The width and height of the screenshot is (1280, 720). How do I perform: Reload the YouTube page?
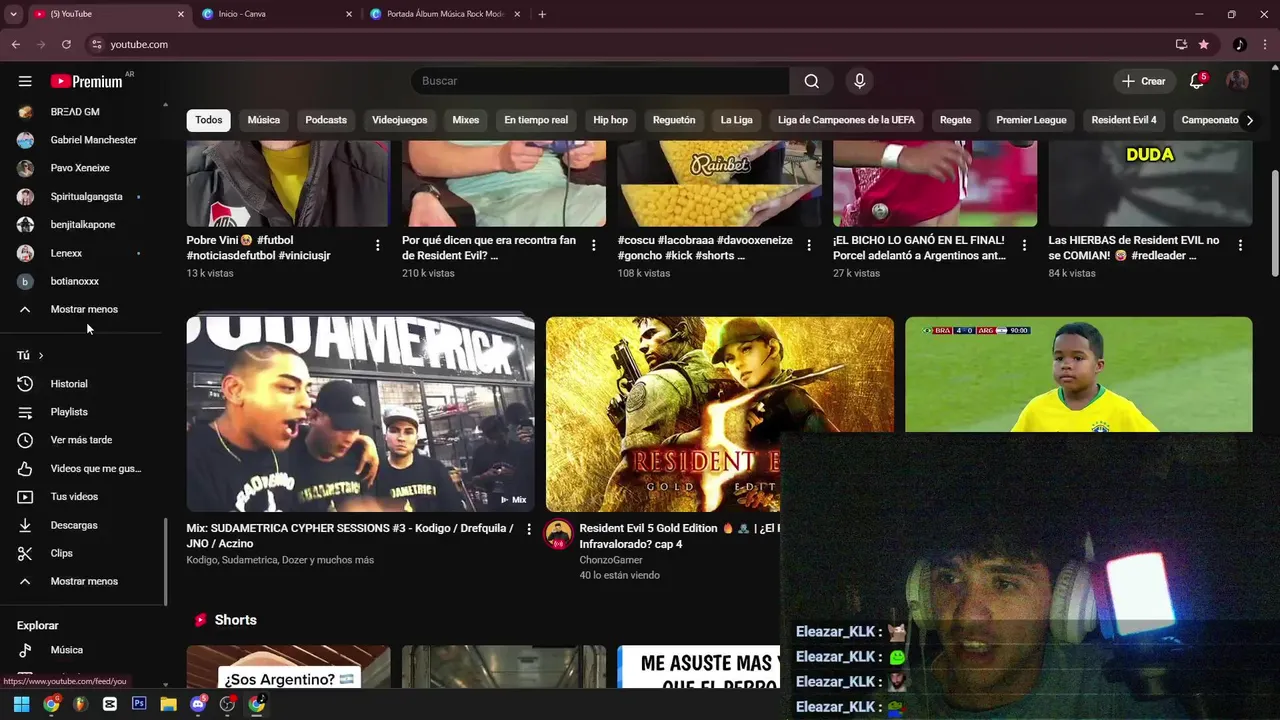(x=66, y=44)
